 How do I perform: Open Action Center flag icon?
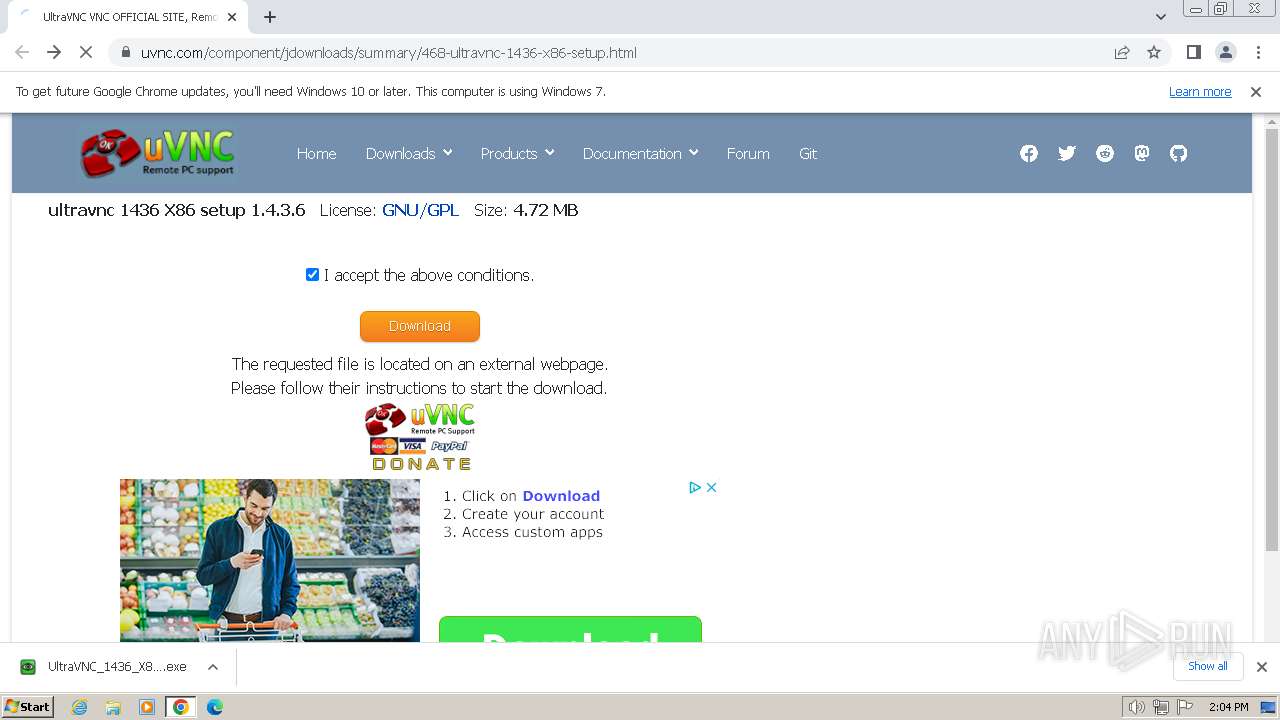pos(1184,707)
